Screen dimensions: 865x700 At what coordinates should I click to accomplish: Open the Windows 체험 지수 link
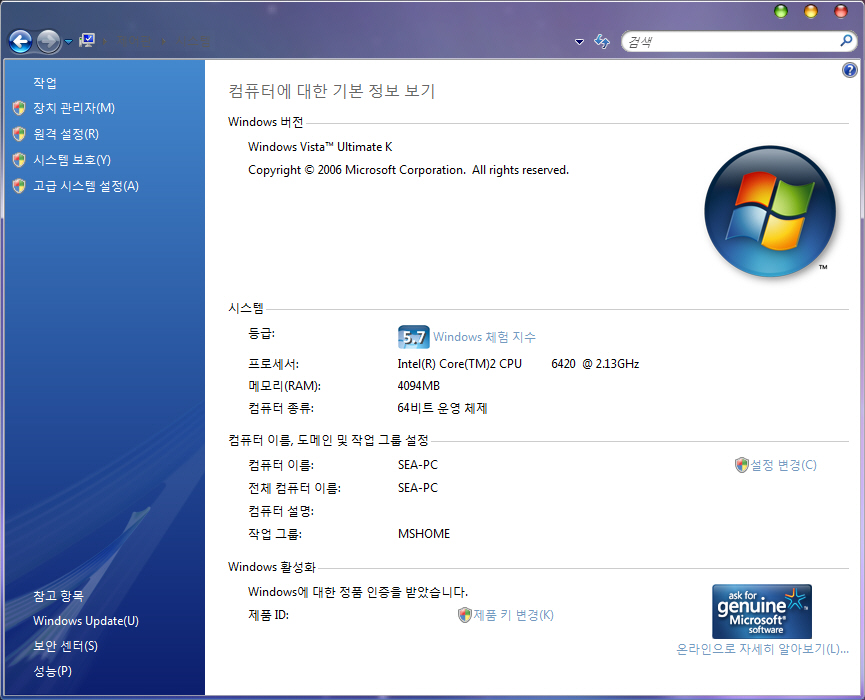484,337
